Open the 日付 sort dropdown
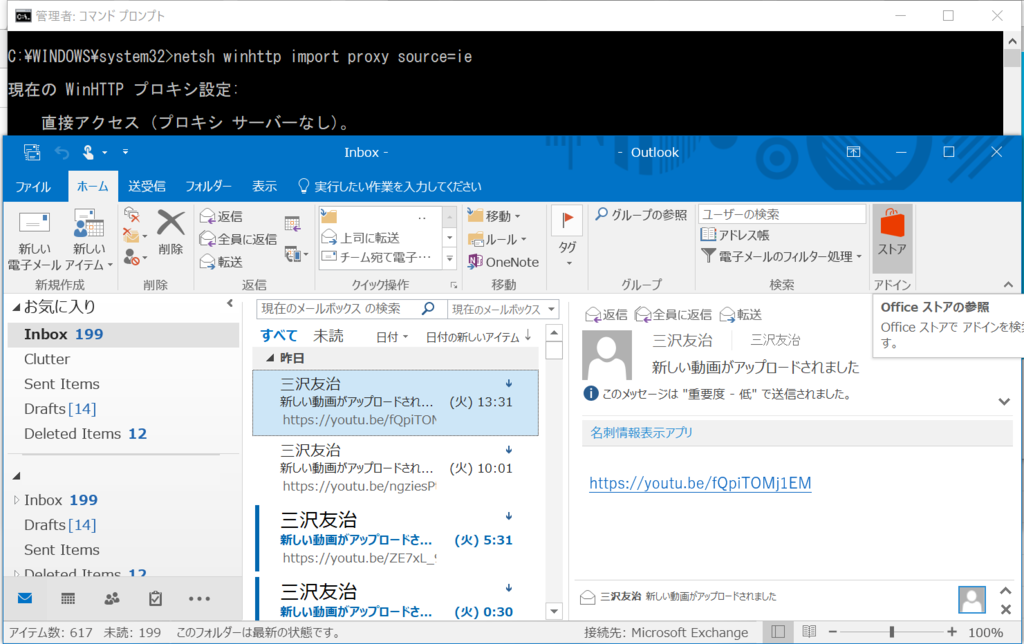 [391, 337]
